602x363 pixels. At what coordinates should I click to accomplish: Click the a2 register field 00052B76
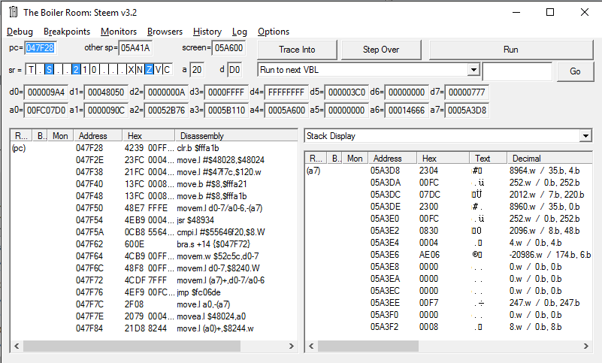point(166,111)
